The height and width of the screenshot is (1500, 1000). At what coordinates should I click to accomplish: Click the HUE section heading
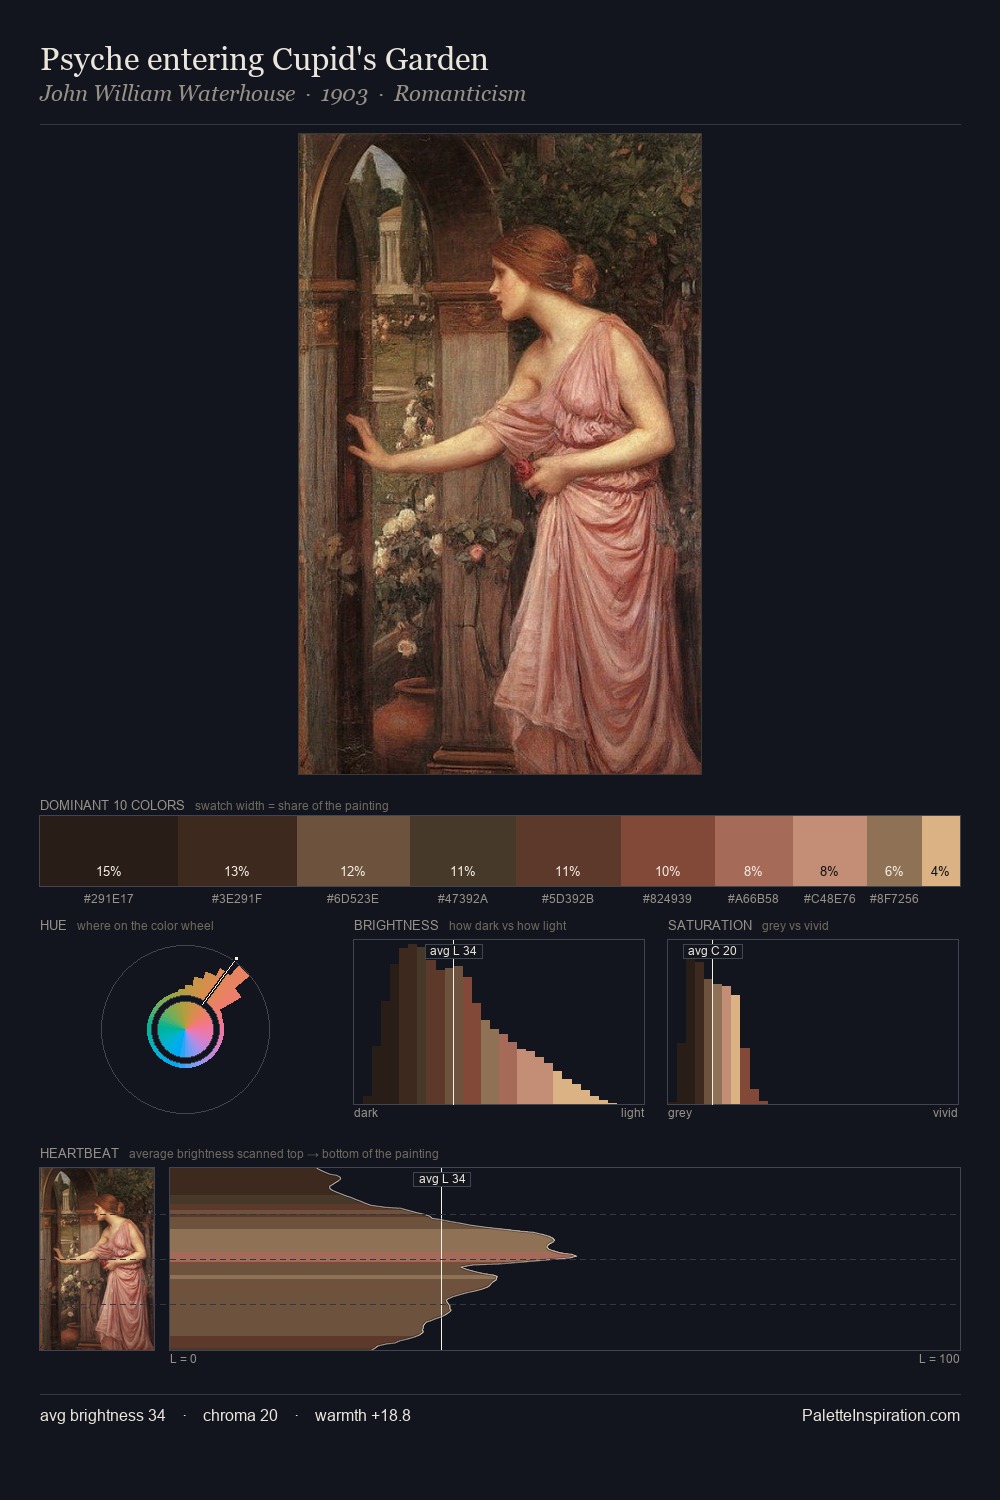pyautogui.click(x=53, y=925)
